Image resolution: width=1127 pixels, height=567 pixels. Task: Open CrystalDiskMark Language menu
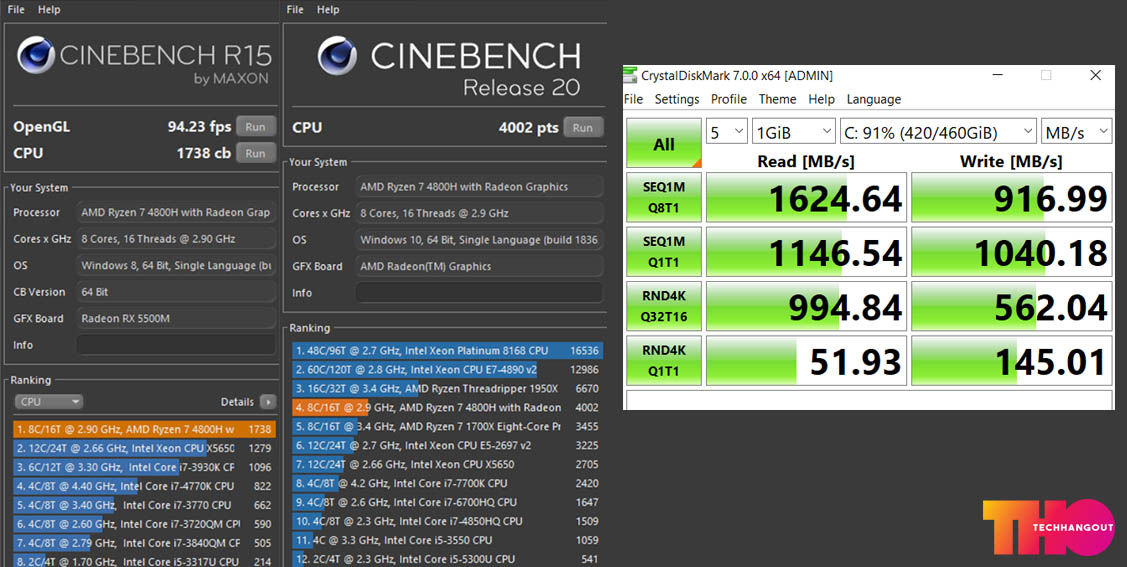(873, 99)
